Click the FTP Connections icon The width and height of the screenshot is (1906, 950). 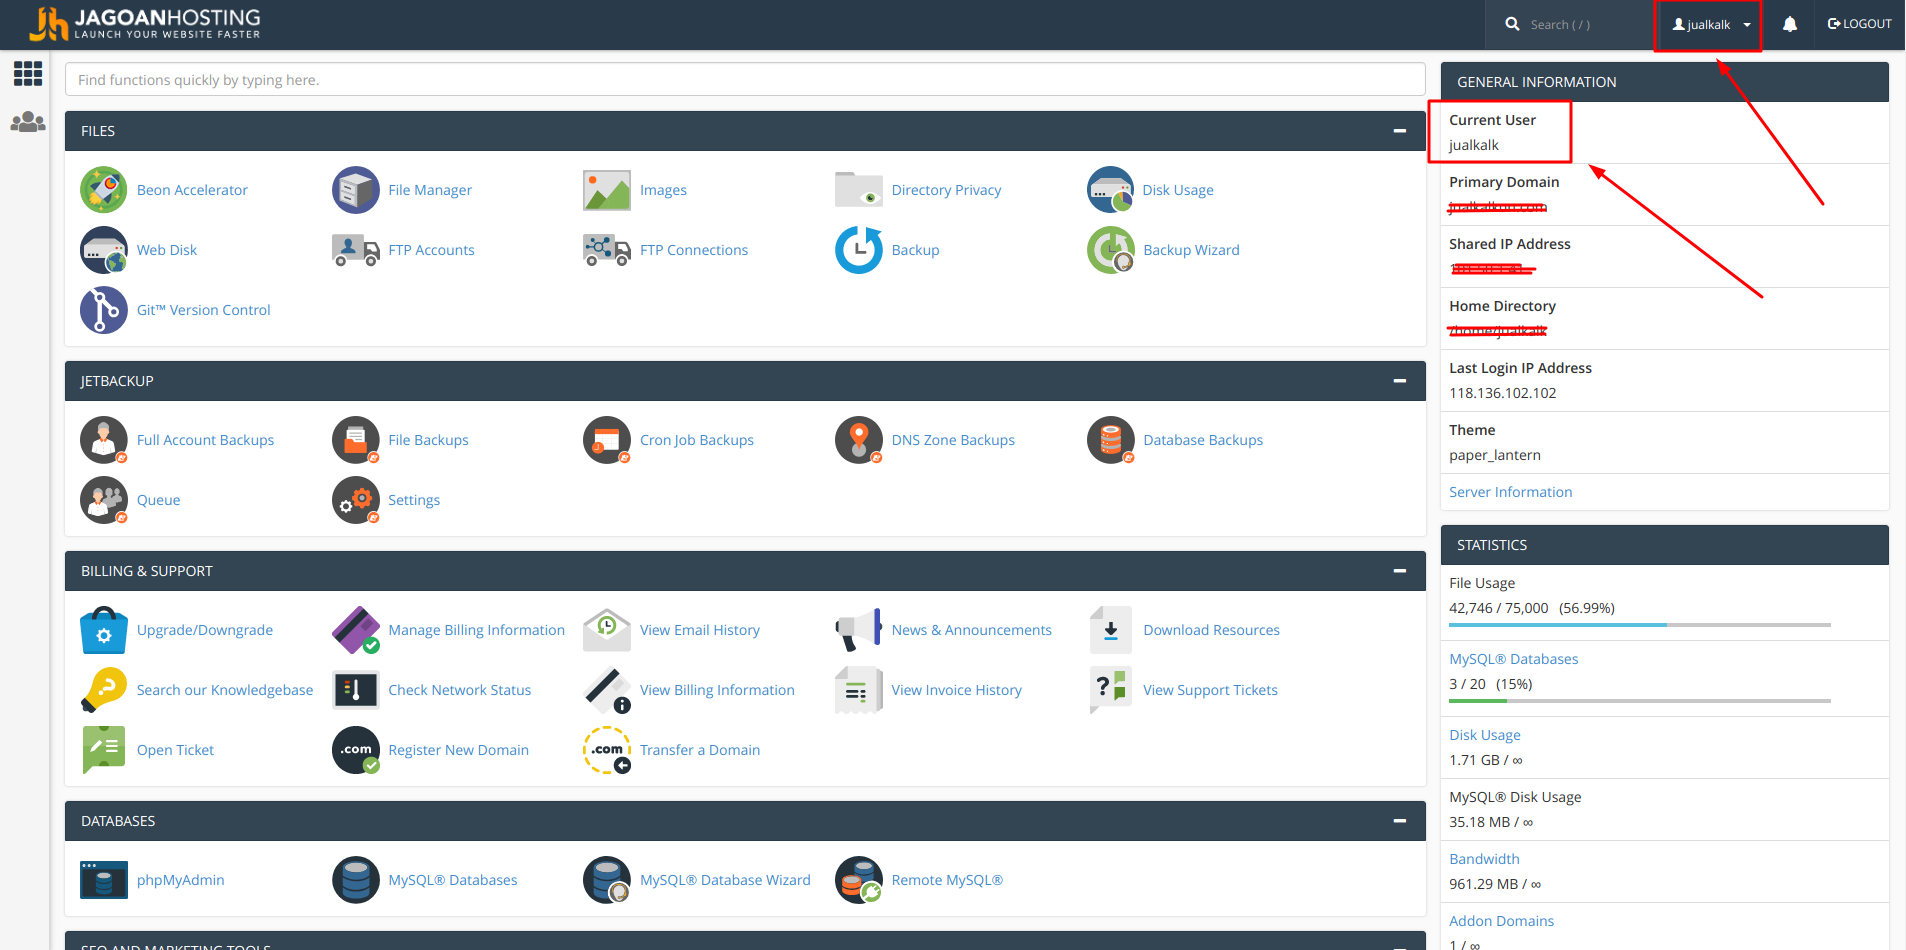pyautogui.click(x=607, y=250)
